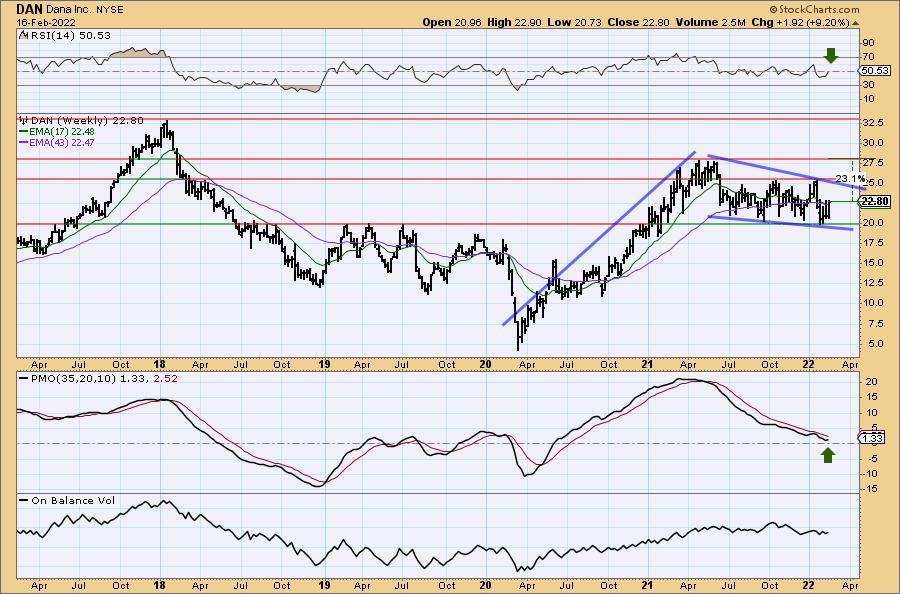
Task: Click year 22 on price panel time axis
Action: tap(809, 364)
